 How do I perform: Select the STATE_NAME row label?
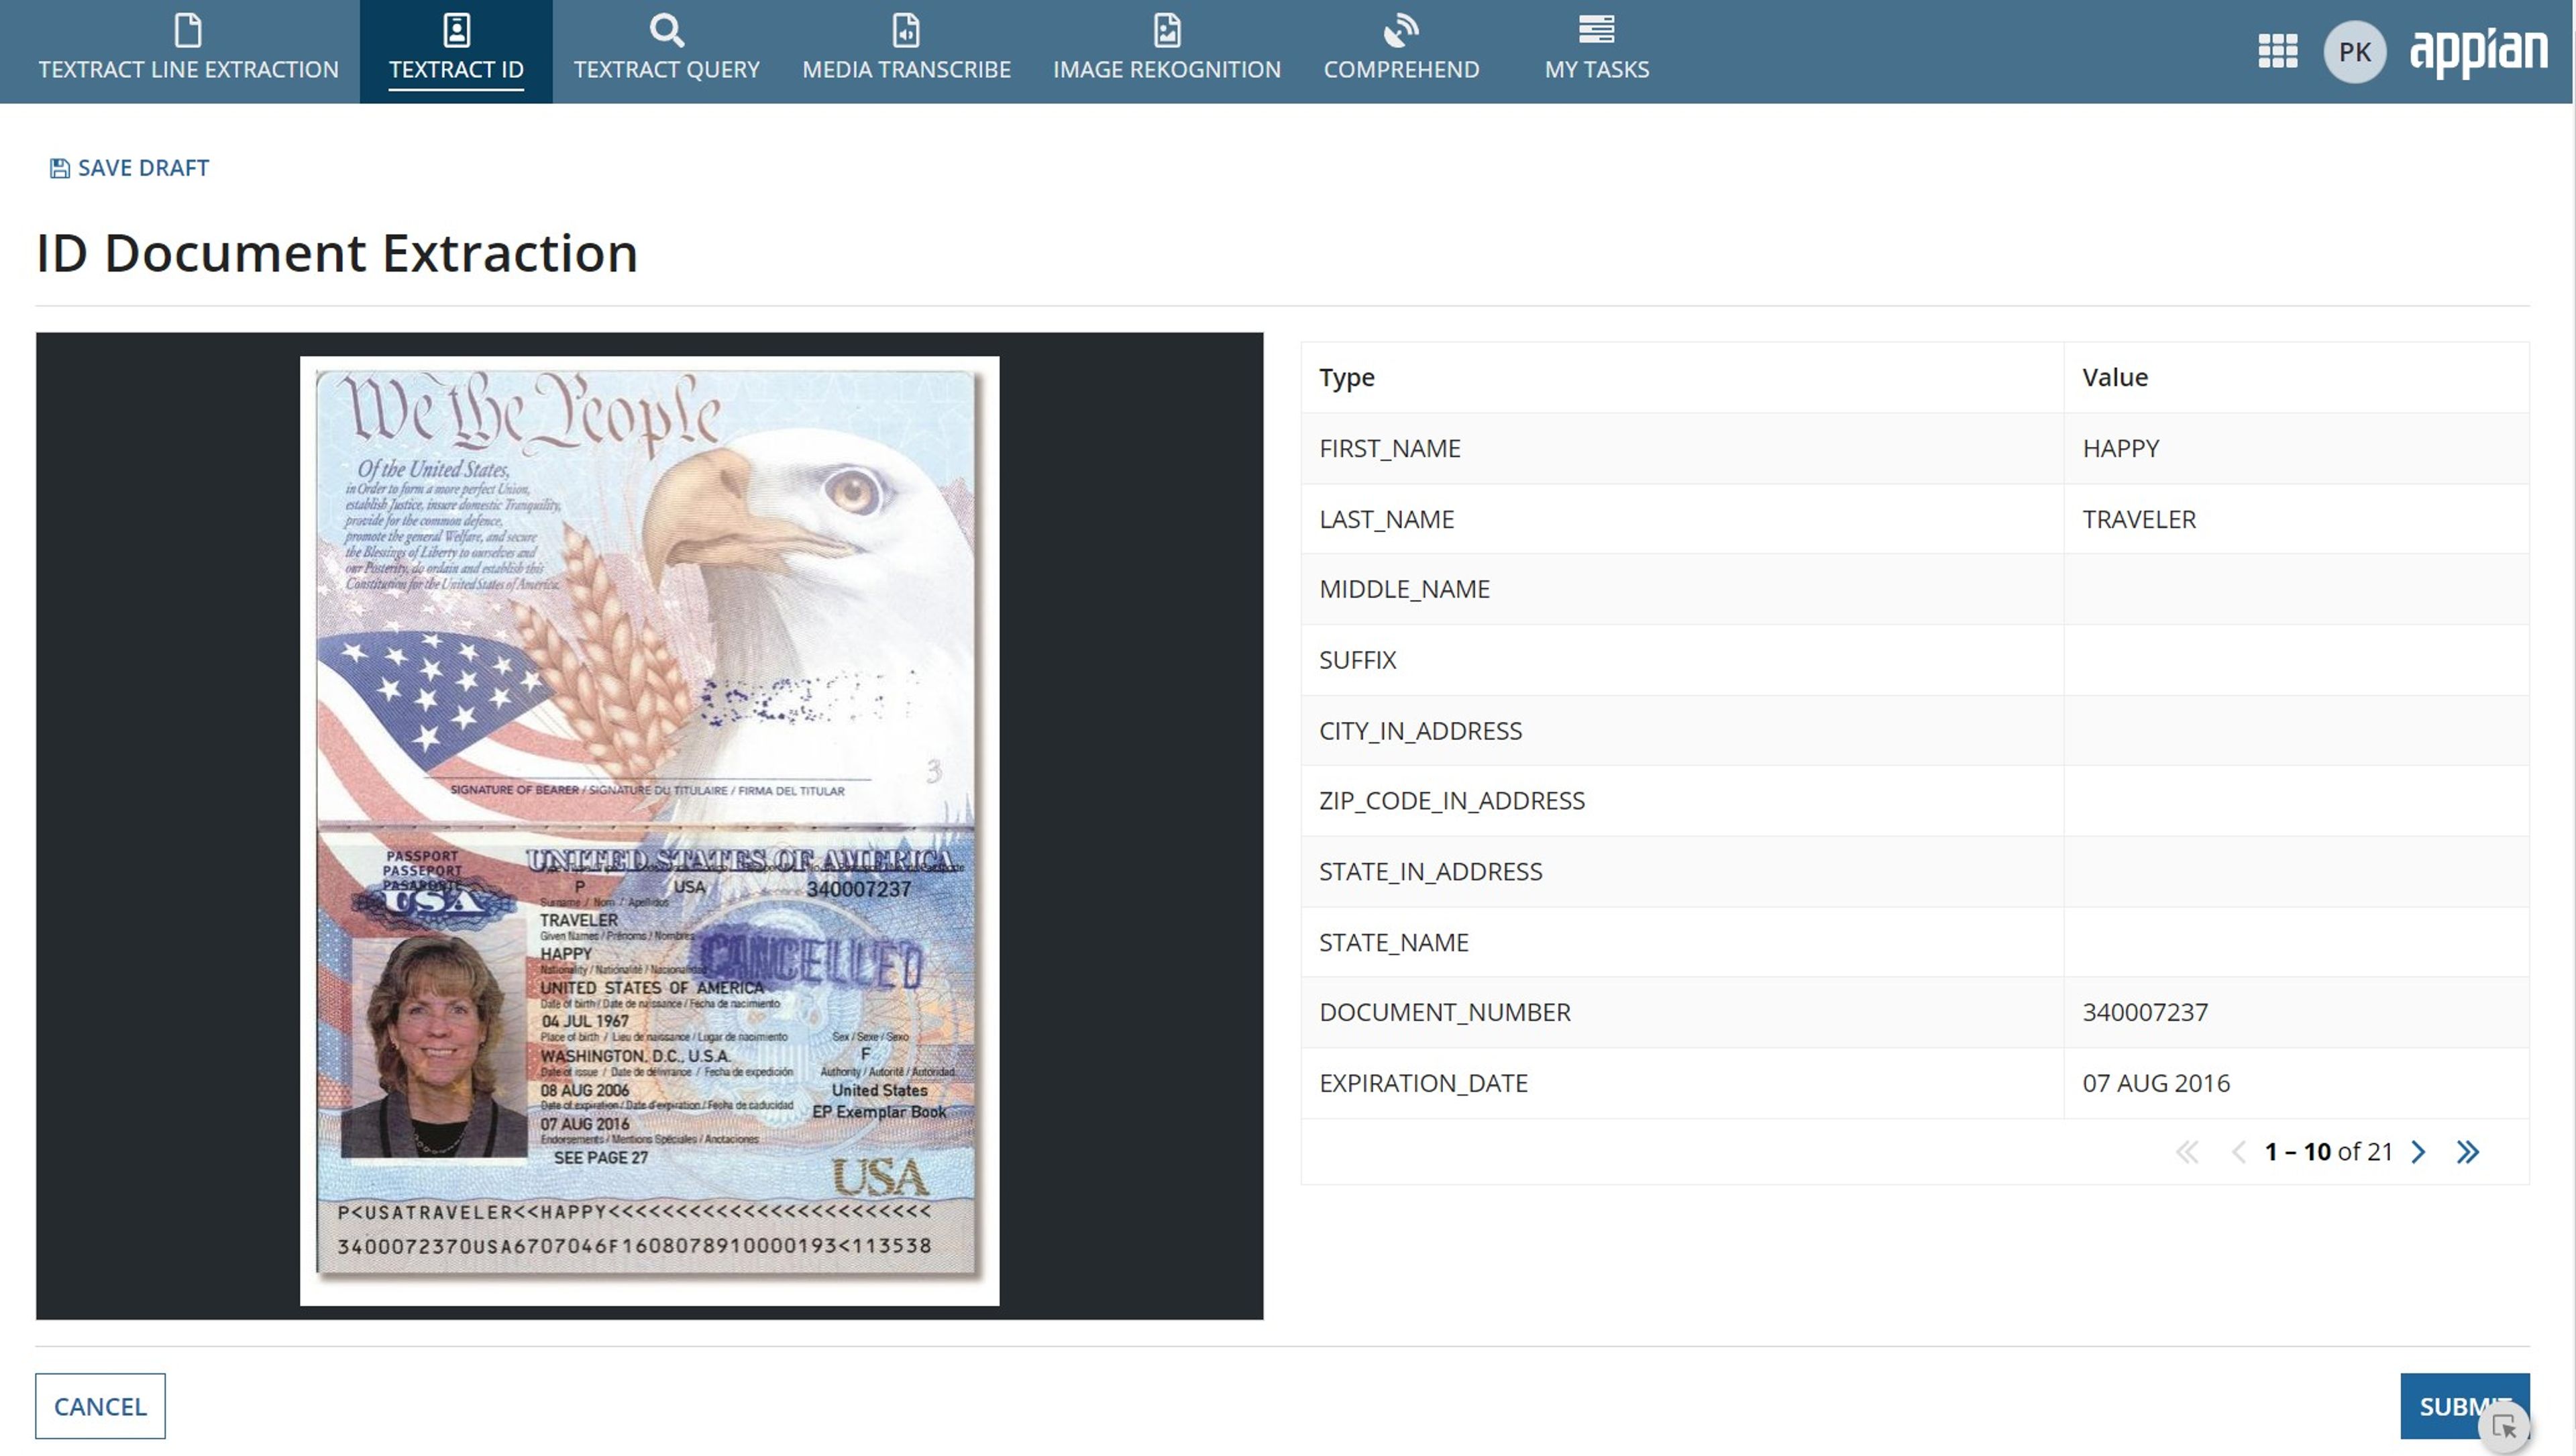coord(1393,942)
